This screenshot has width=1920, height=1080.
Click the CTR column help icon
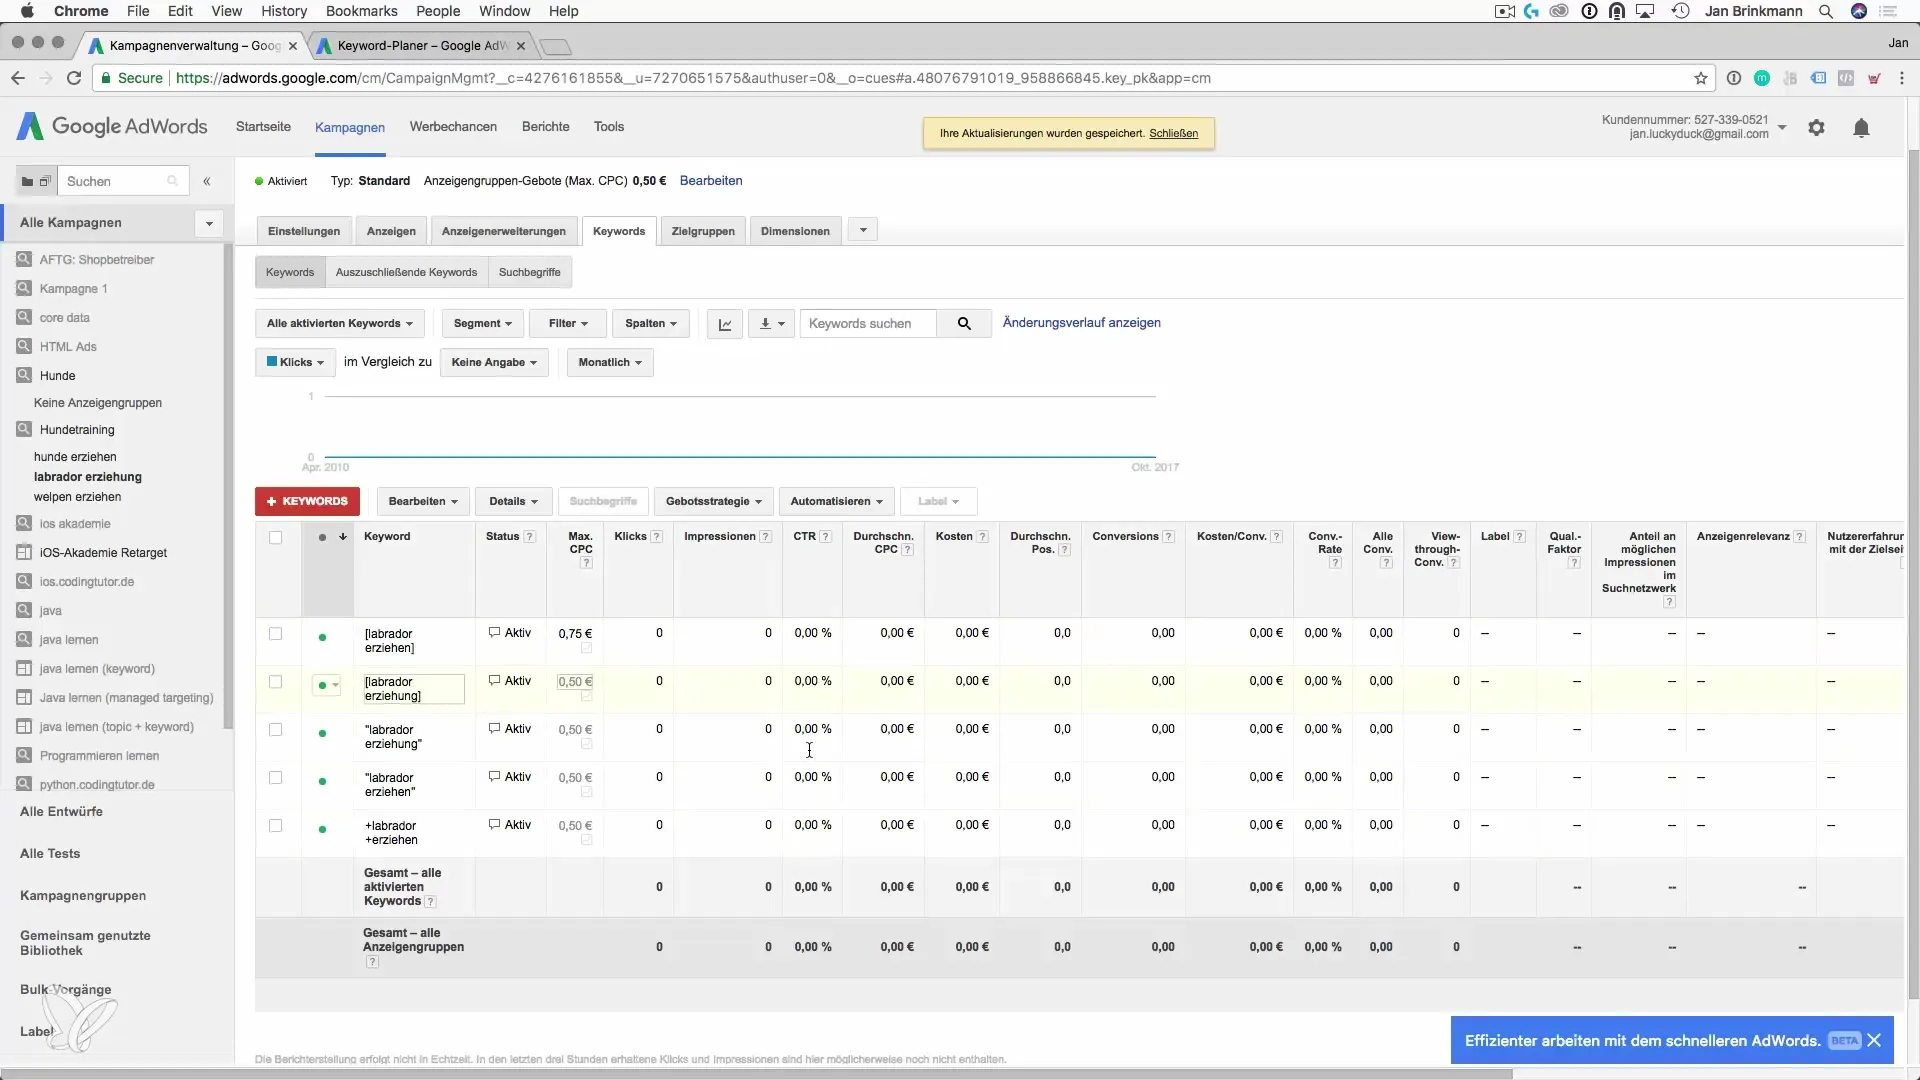click(826, 537)
